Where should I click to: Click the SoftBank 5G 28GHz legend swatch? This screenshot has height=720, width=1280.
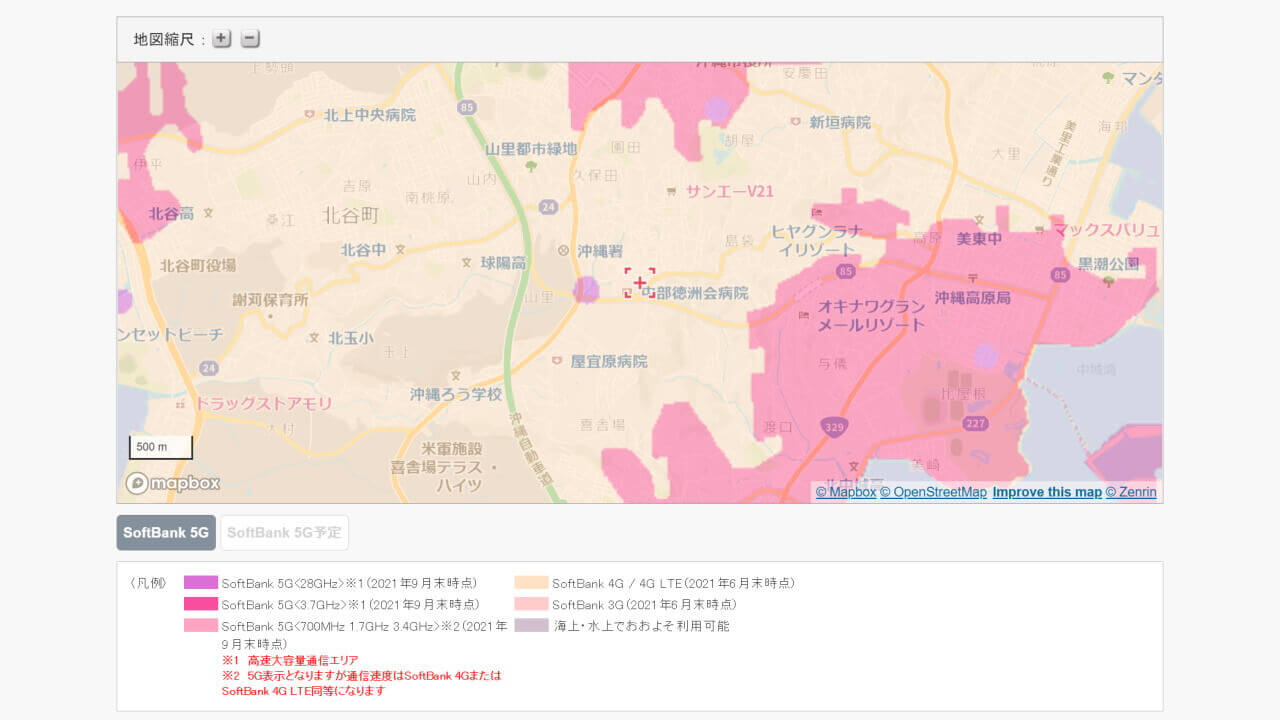click(200, 583)
